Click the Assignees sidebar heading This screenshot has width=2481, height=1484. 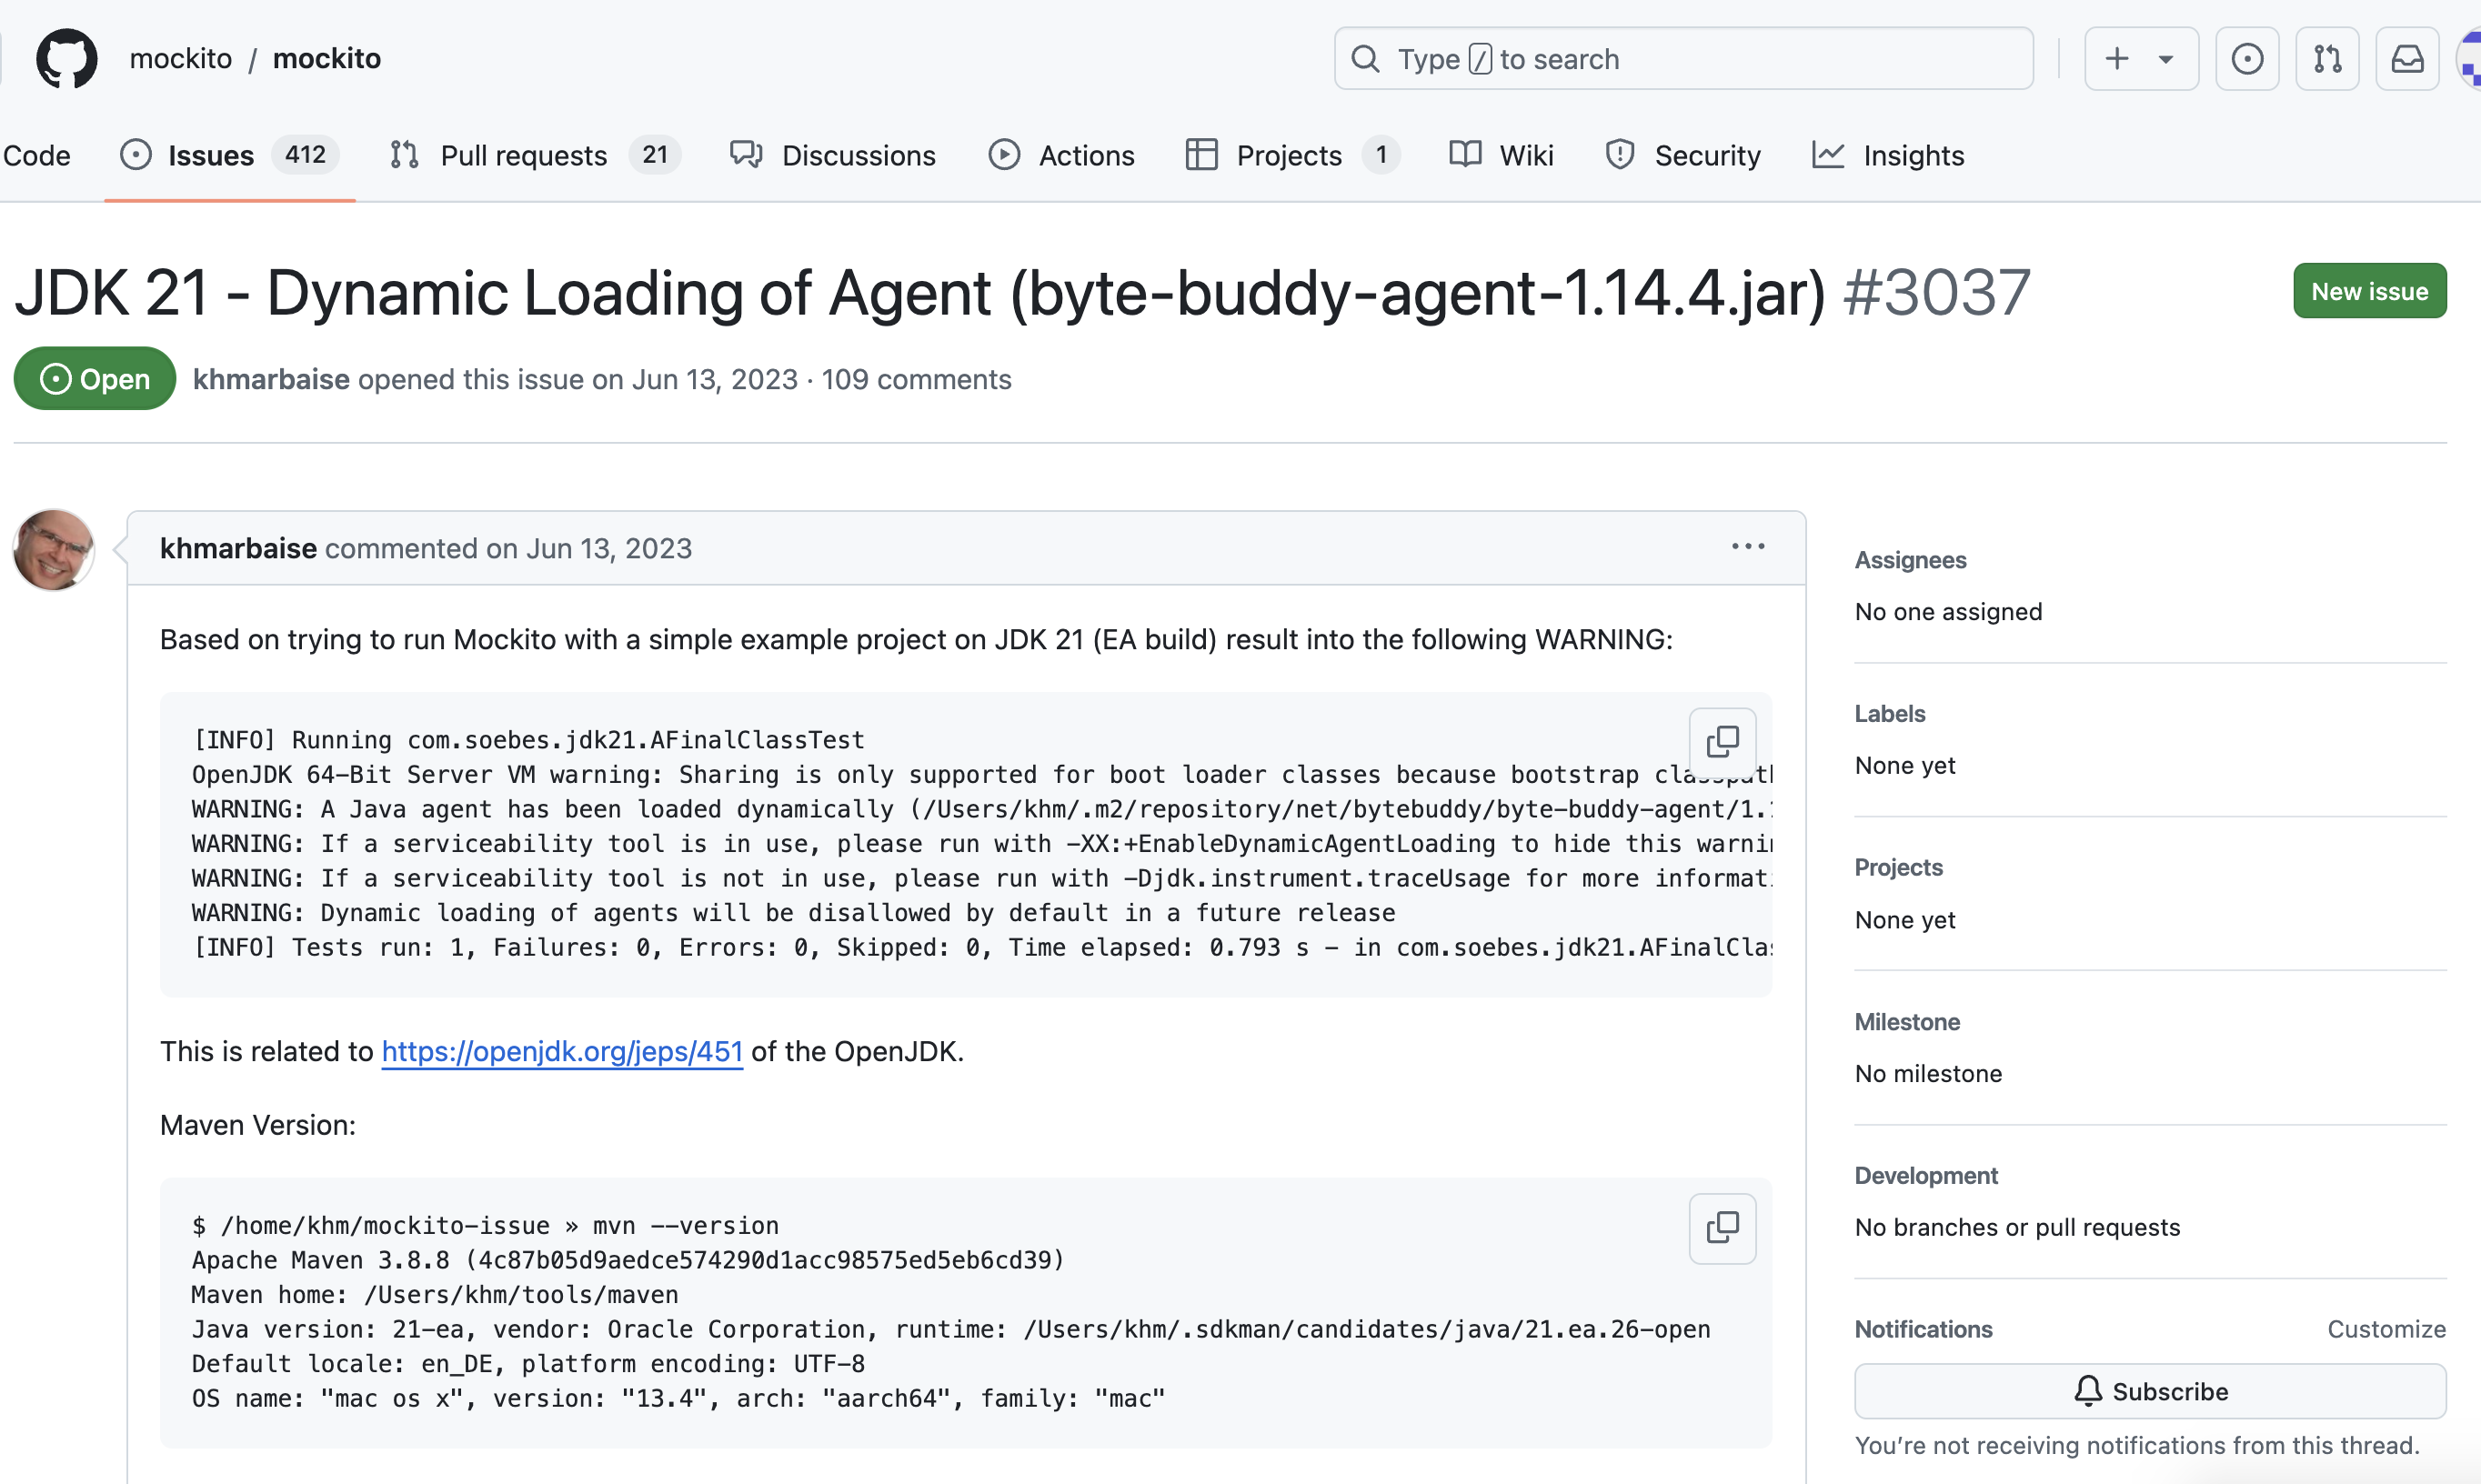coord(1910,559)
